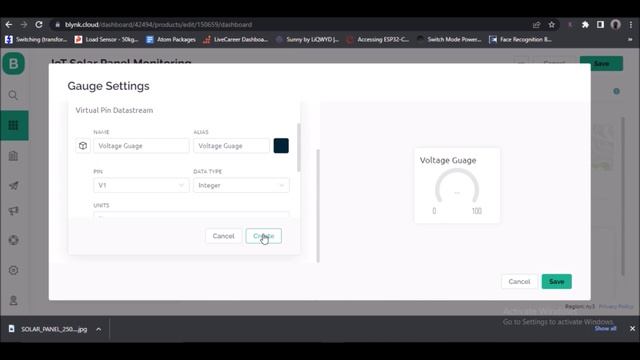The width and height of the screenshot is (640, 360).
Task: Click the share page icon in the address bar
Action: click(x=536, y=25)
